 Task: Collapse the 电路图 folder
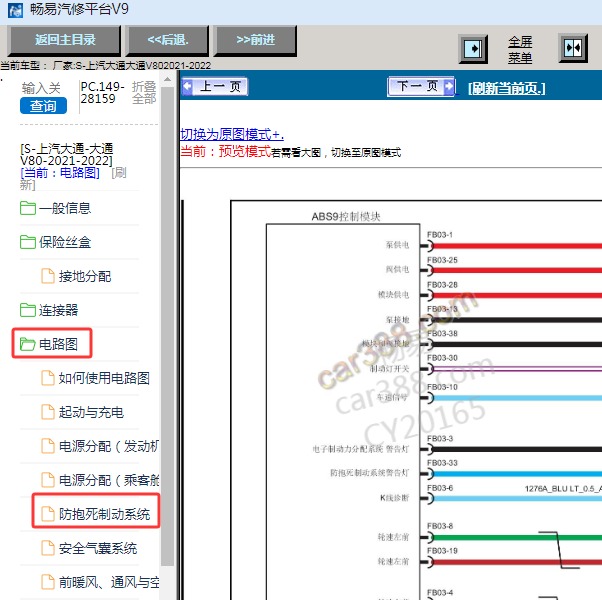pos(58,344)
